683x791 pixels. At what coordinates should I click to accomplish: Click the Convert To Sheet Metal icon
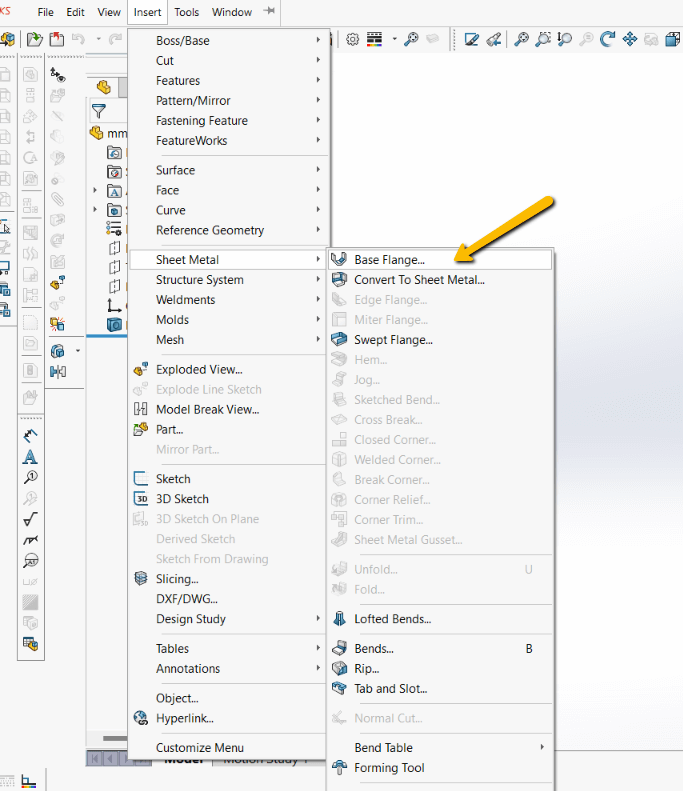339,279
